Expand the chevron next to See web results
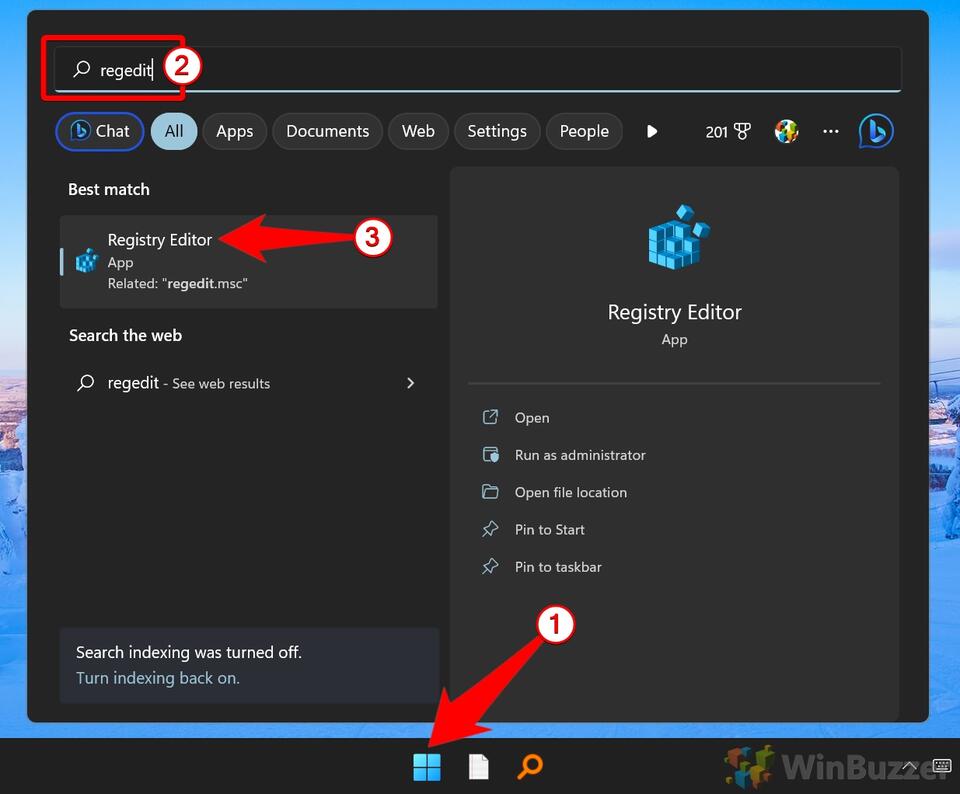Screen dimensions: 960x794 pyautogui.click(x=410, y=383)
